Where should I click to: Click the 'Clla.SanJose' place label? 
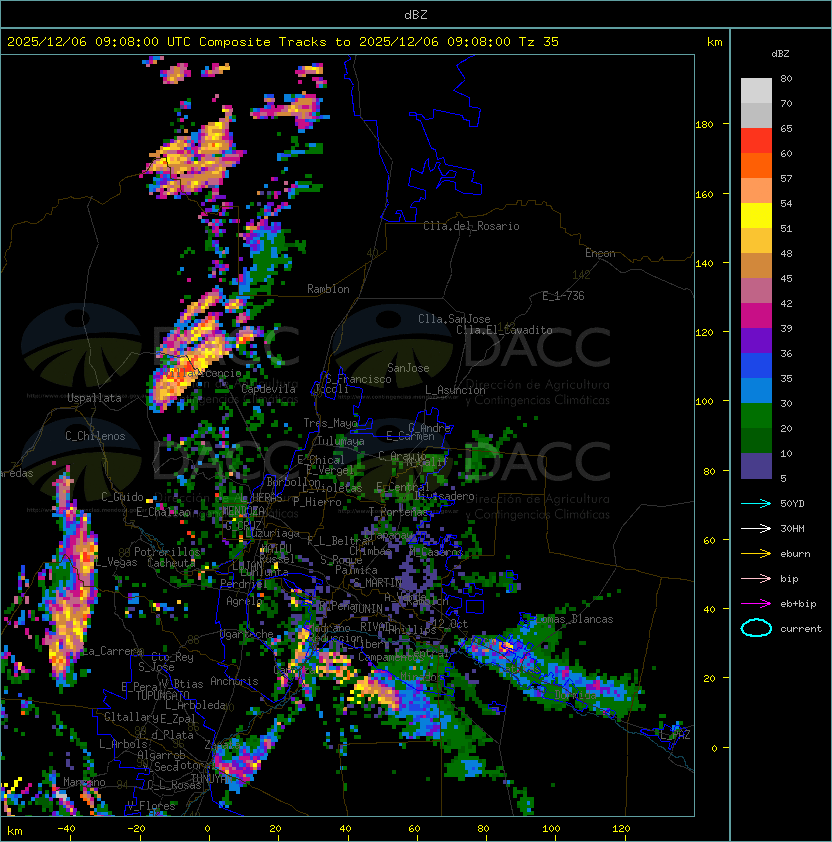coord(454,319)
